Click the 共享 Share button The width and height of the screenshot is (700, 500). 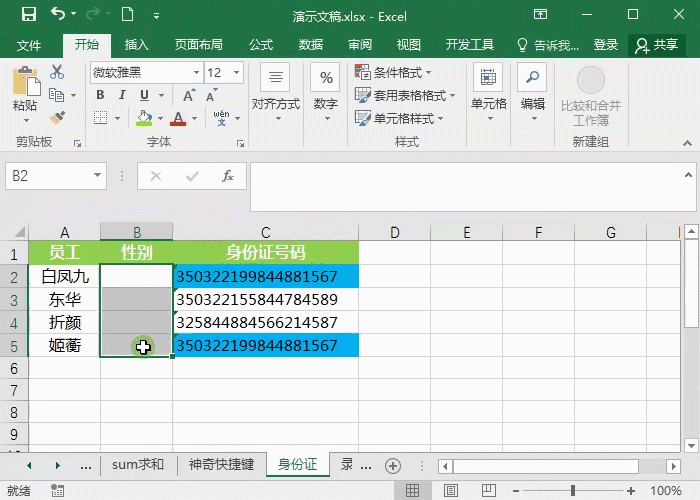click(x=657, y=45)
